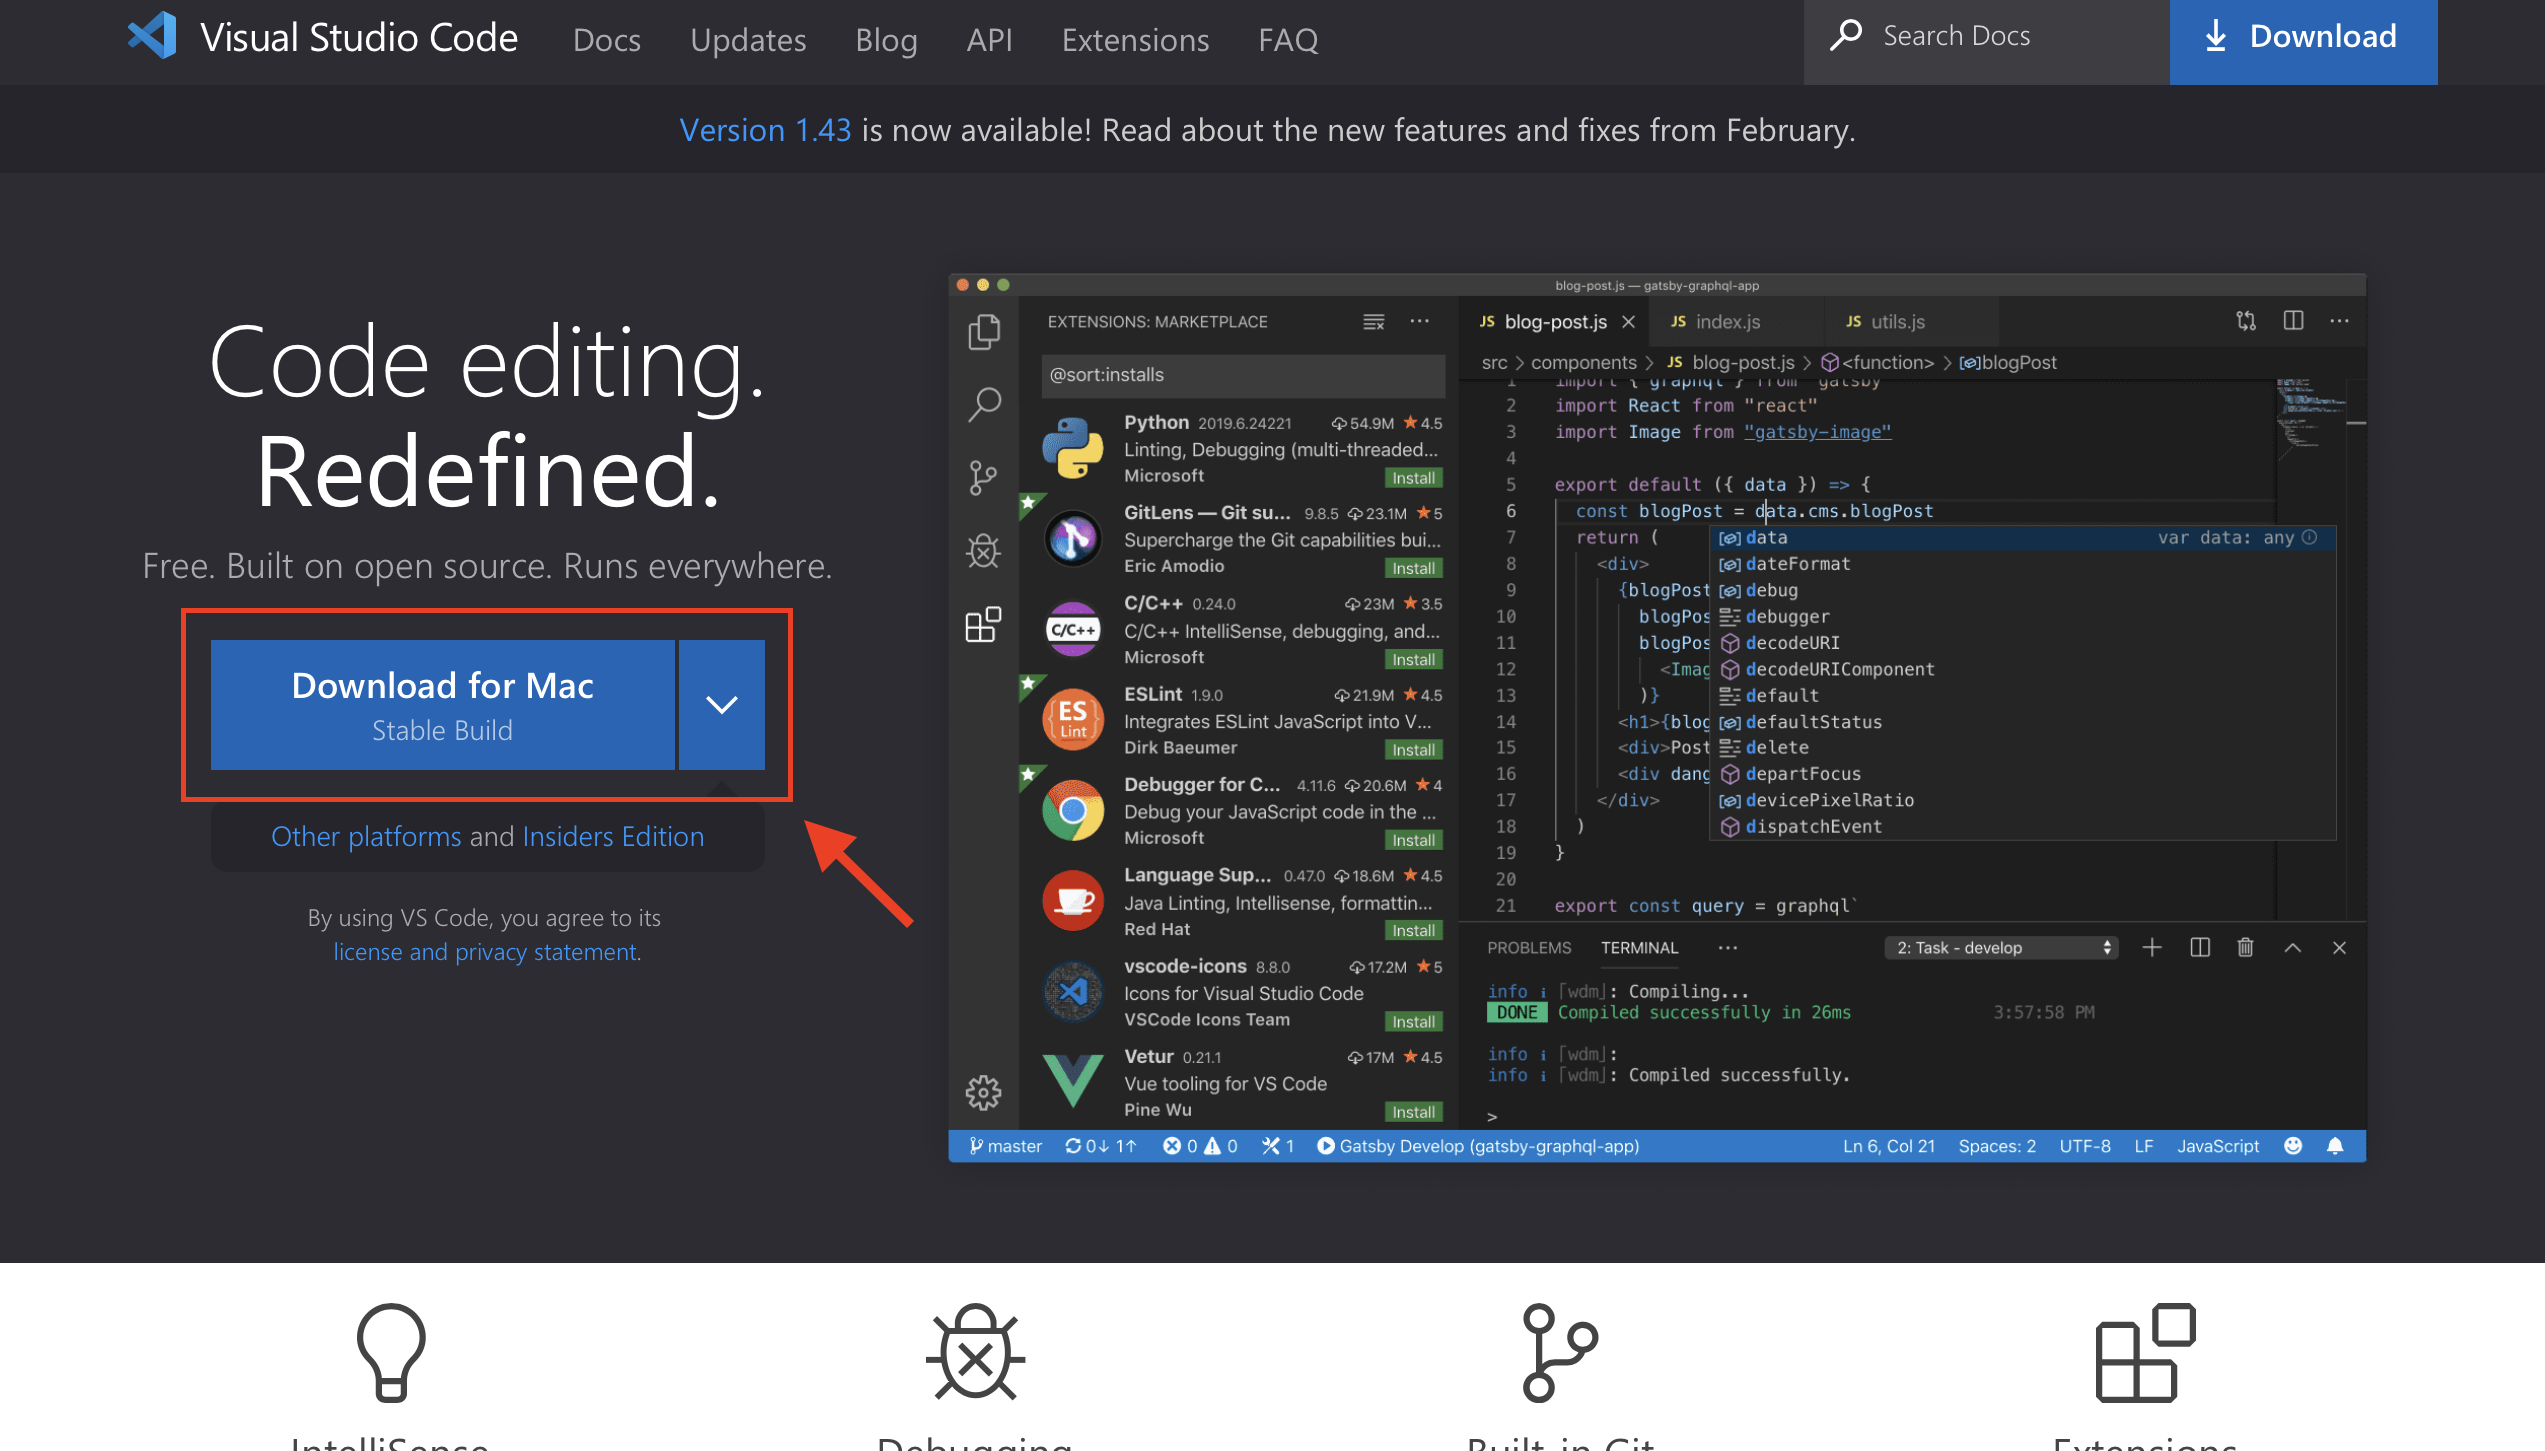
Task: Click the Search Docs input field
Action: (1986, 41)
